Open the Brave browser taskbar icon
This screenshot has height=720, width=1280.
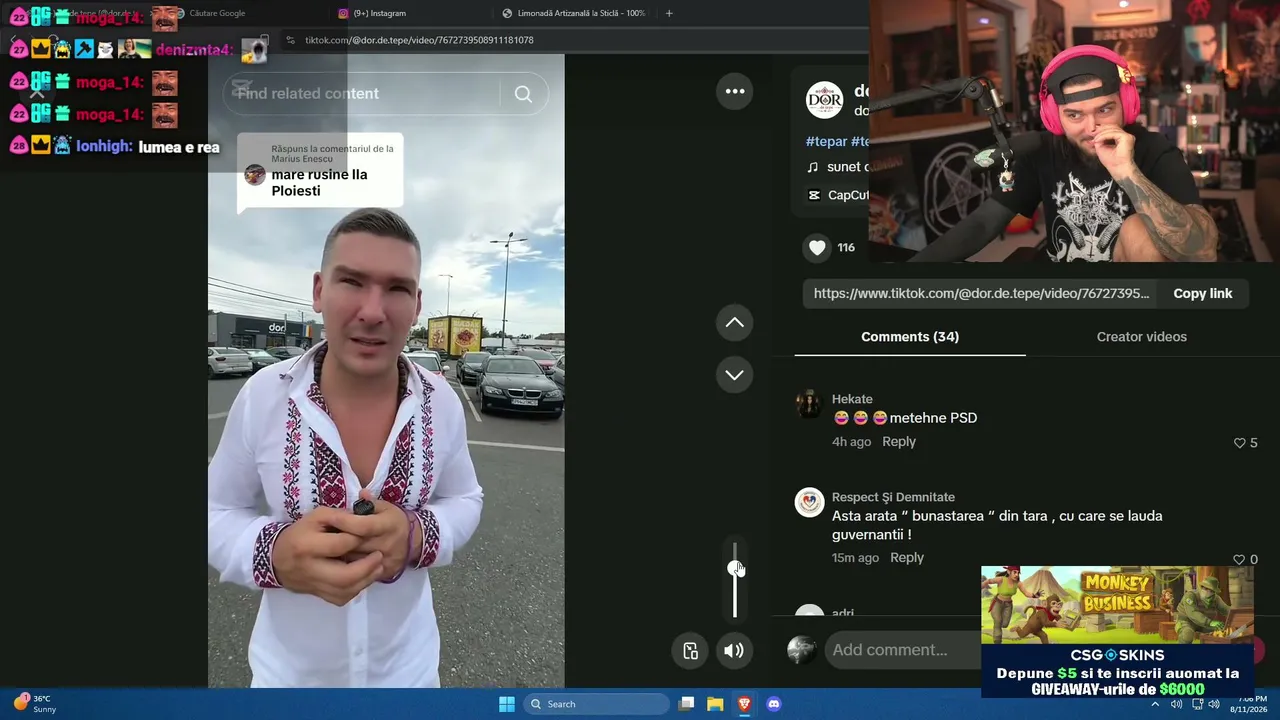[744, 704]
